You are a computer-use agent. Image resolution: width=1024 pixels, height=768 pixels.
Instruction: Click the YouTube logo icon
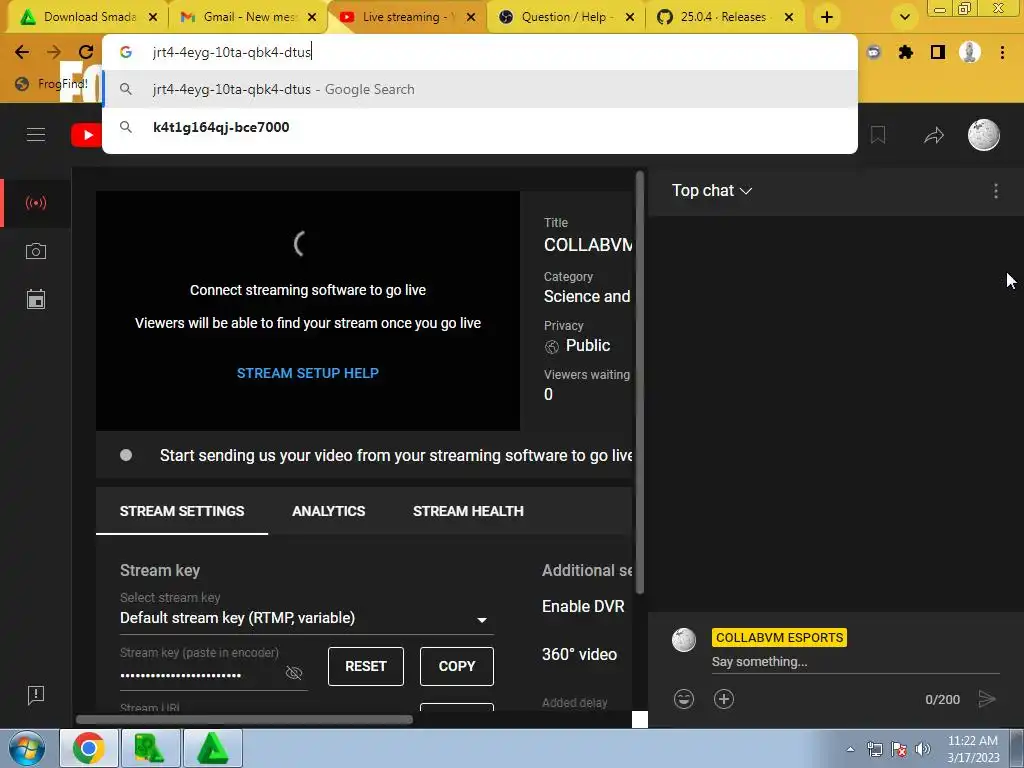86,135
